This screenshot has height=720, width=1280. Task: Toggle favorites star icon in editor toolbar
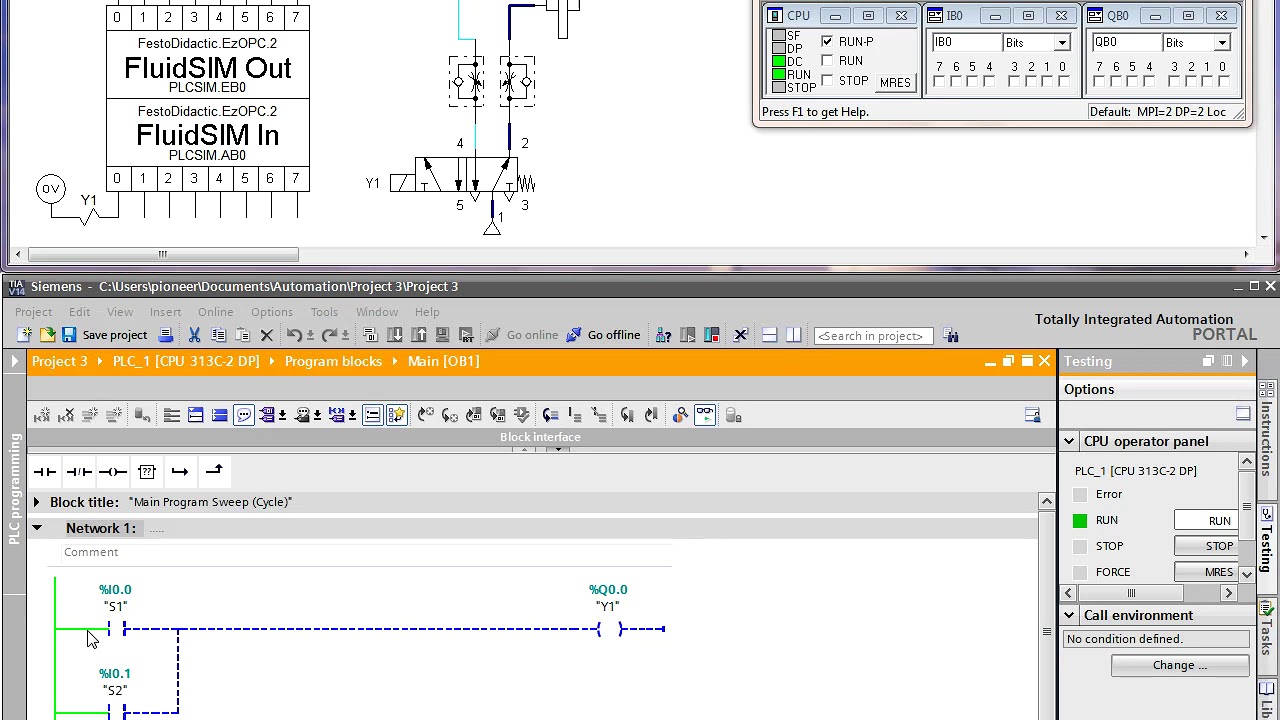tap(396, 415)
